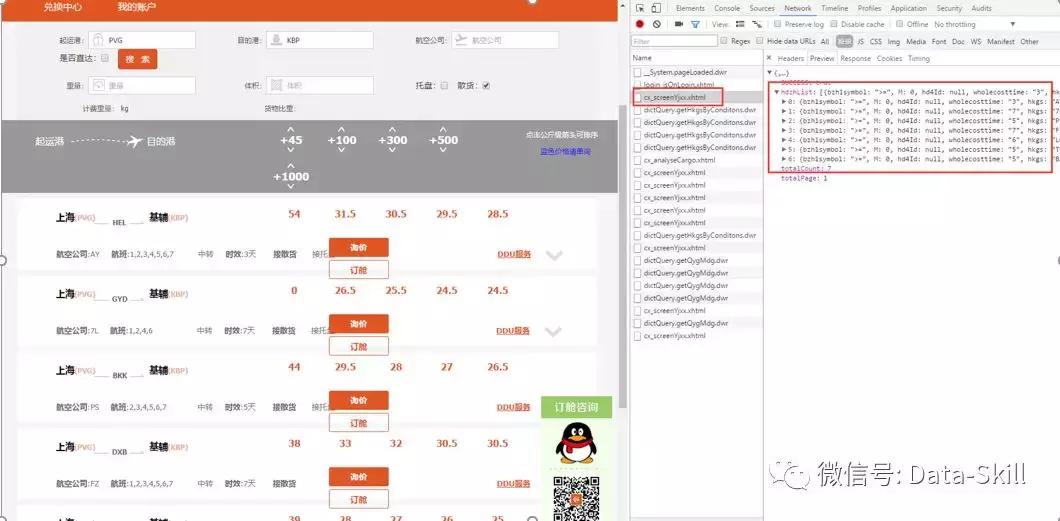Viewport: 1060px width, 521px height.
Task: Click DDU服务 link on the BKK route
Action: (x=514, y=407)
